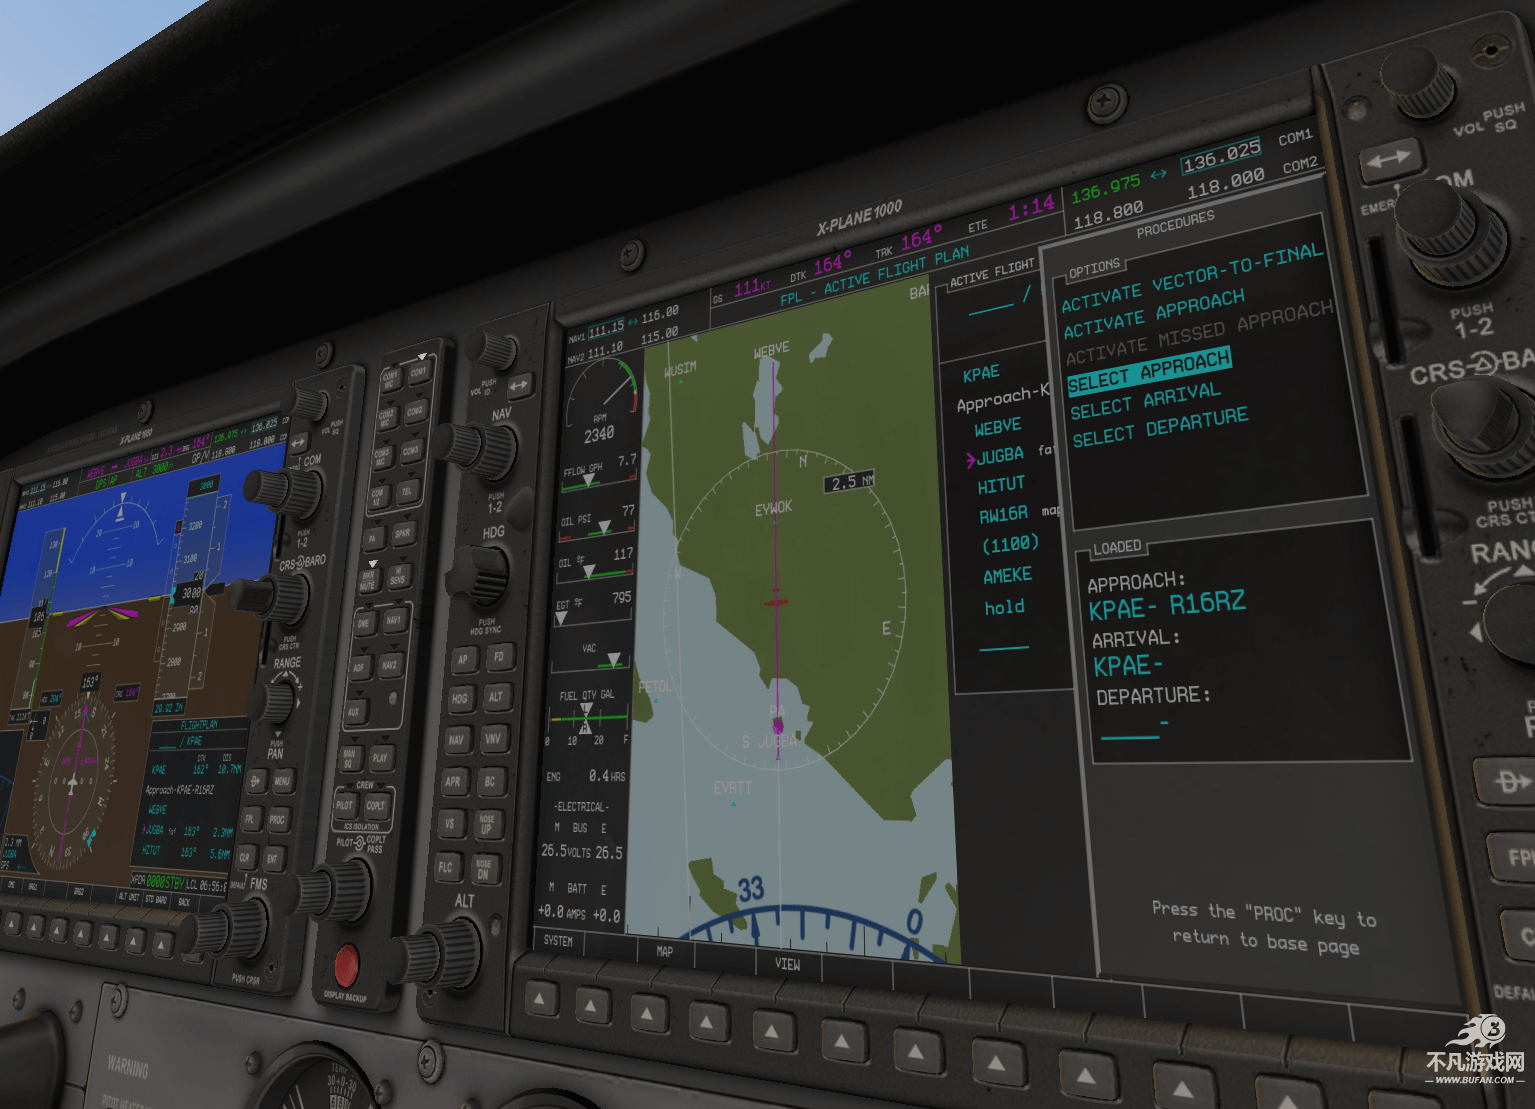Toggle the COM2 MIC audio panel button
1535x1109 pixels.
click(x=387, y=417)
